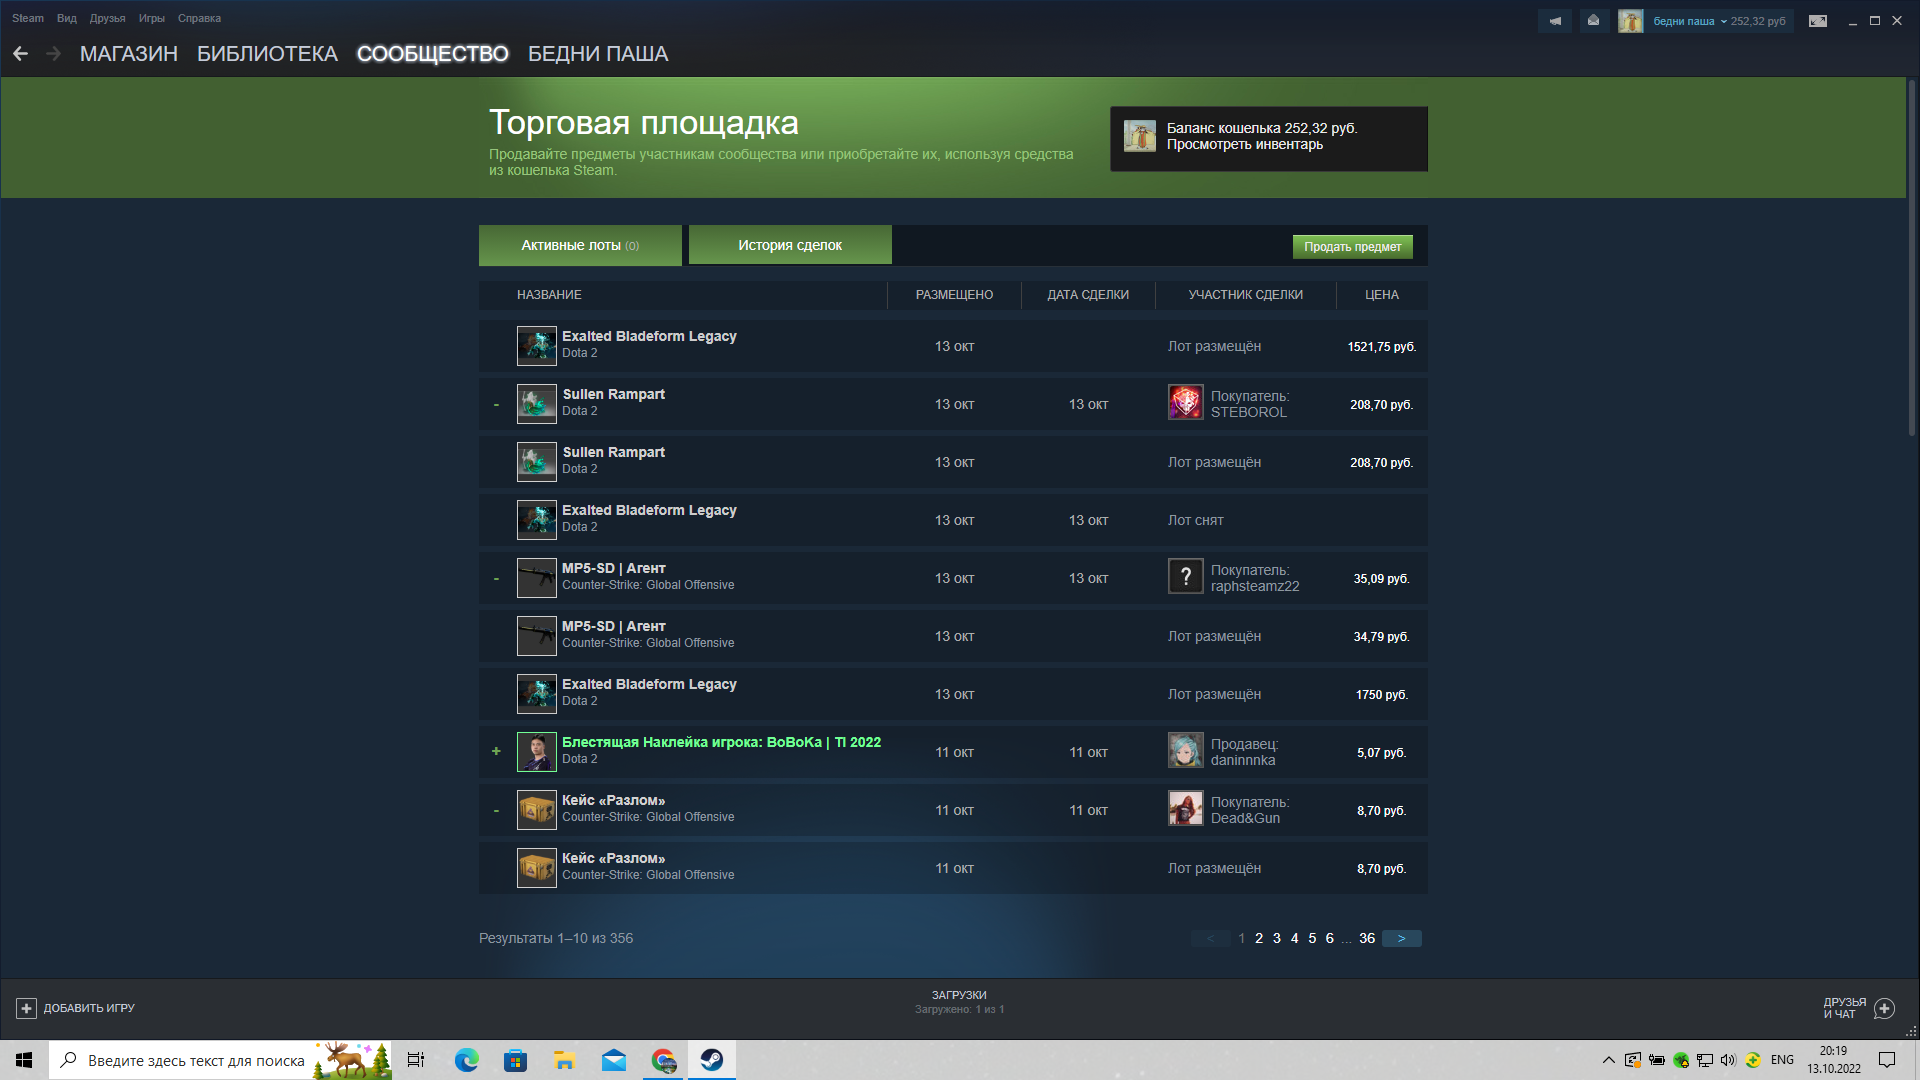Open Steam announcements via megaphone icon
1920x1080 pixels.
pyautogui.click(x=1554, y=20)
